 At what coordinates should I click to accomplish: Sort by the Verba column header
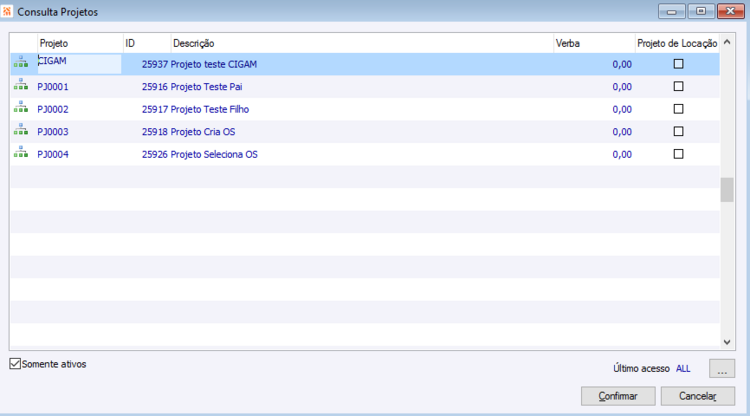594,43
